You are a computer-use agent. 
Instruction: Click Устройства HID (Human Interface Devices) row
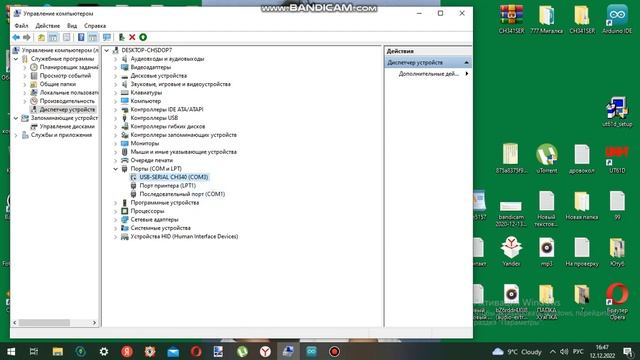pos(184,237)
